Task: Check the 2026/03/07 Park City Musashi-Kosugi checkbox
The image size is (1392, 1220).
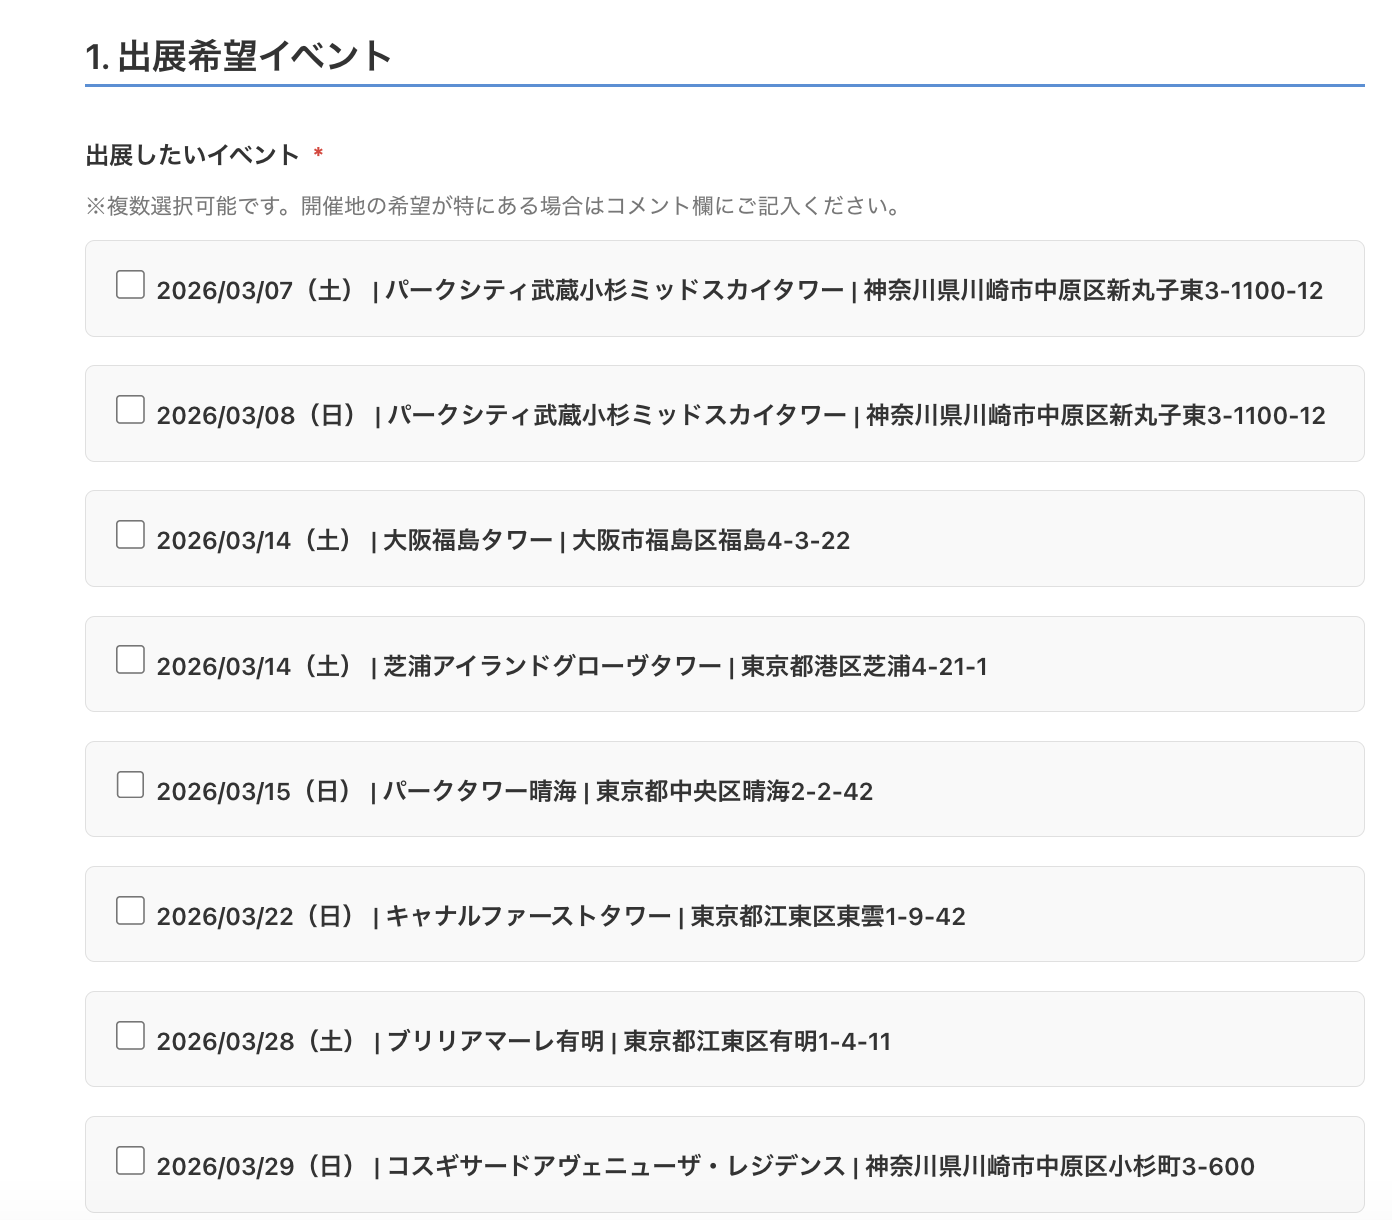Action: point(131,285)
